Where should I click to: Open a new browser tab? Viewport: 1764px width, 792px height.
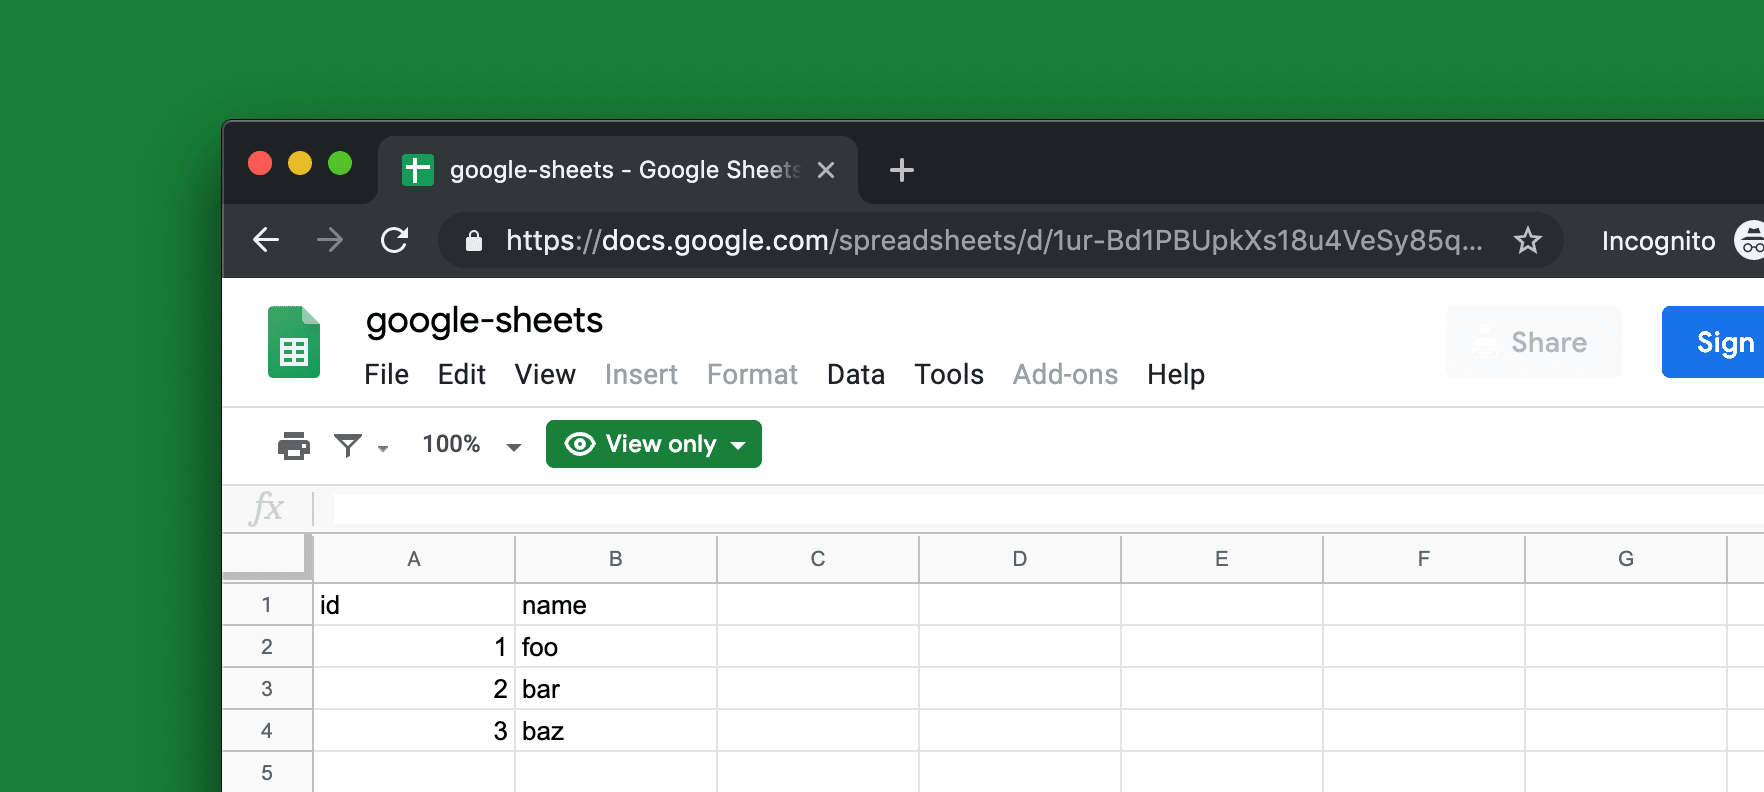902,170
